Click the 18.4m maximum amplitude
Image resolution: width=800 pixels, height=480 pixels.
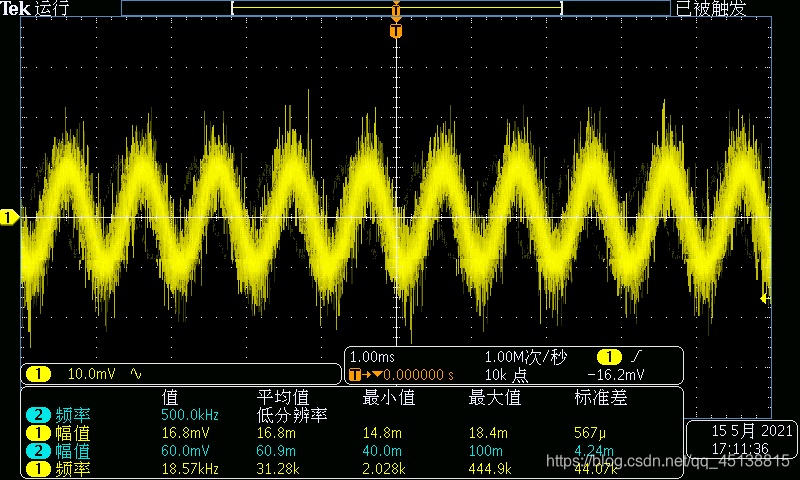(488, 433)
